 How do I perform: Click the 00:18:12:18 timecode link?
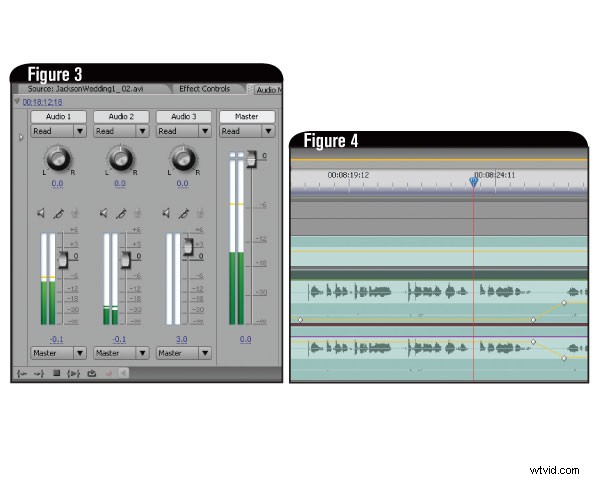pos(42,102)
